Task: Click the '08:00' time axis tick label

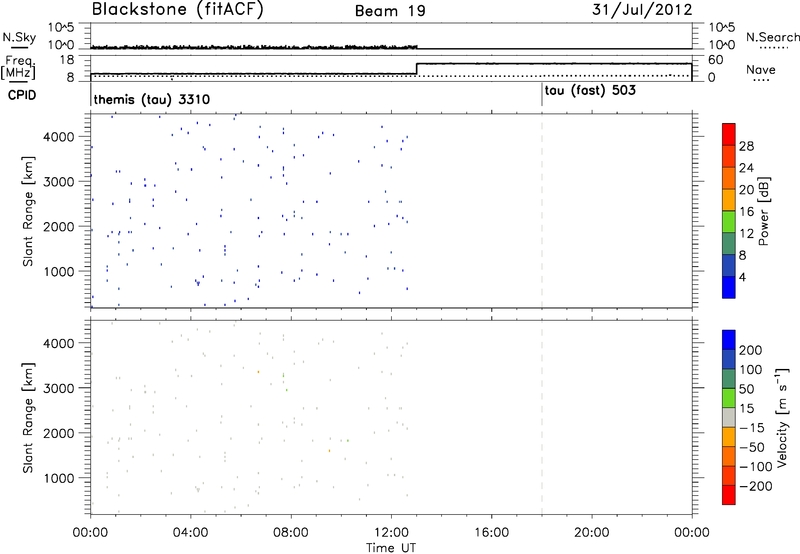Action: pos(291,533)
